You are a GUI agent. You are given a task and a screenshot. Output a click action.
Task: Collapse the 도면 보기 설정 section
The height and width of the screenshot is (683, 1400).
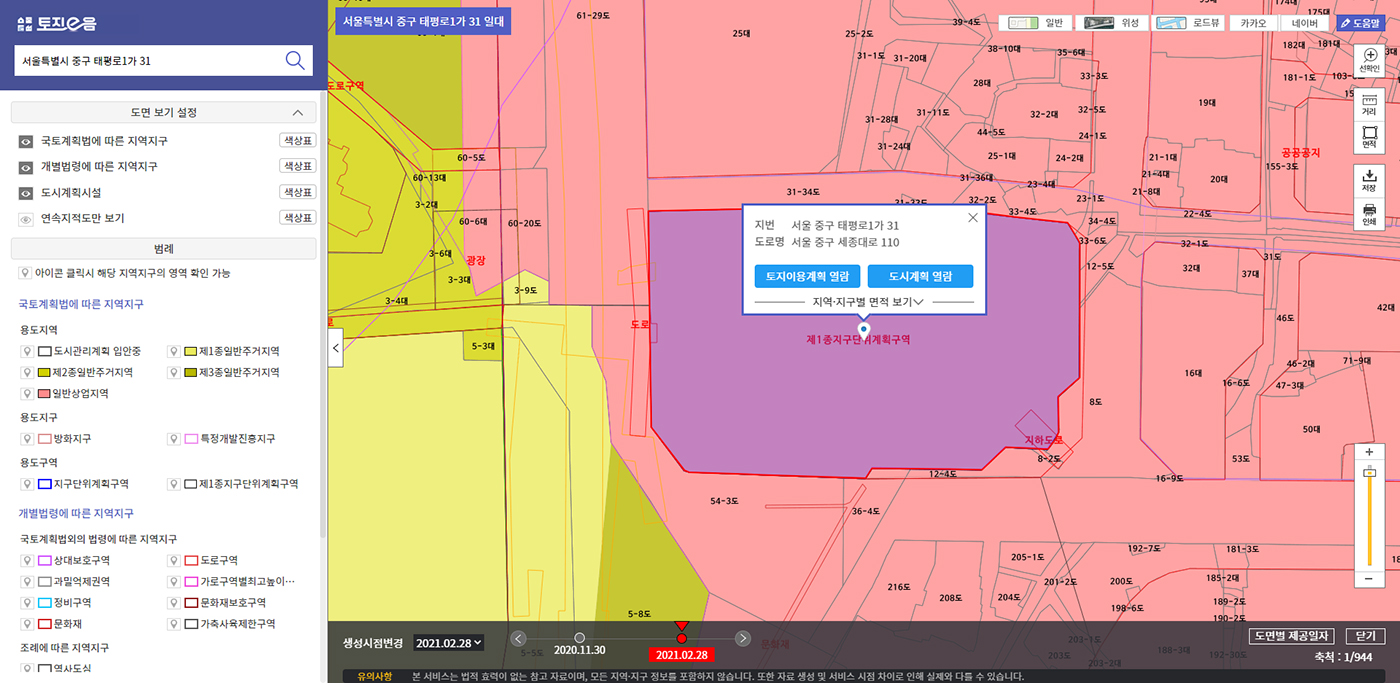click(x=297, y=112)
